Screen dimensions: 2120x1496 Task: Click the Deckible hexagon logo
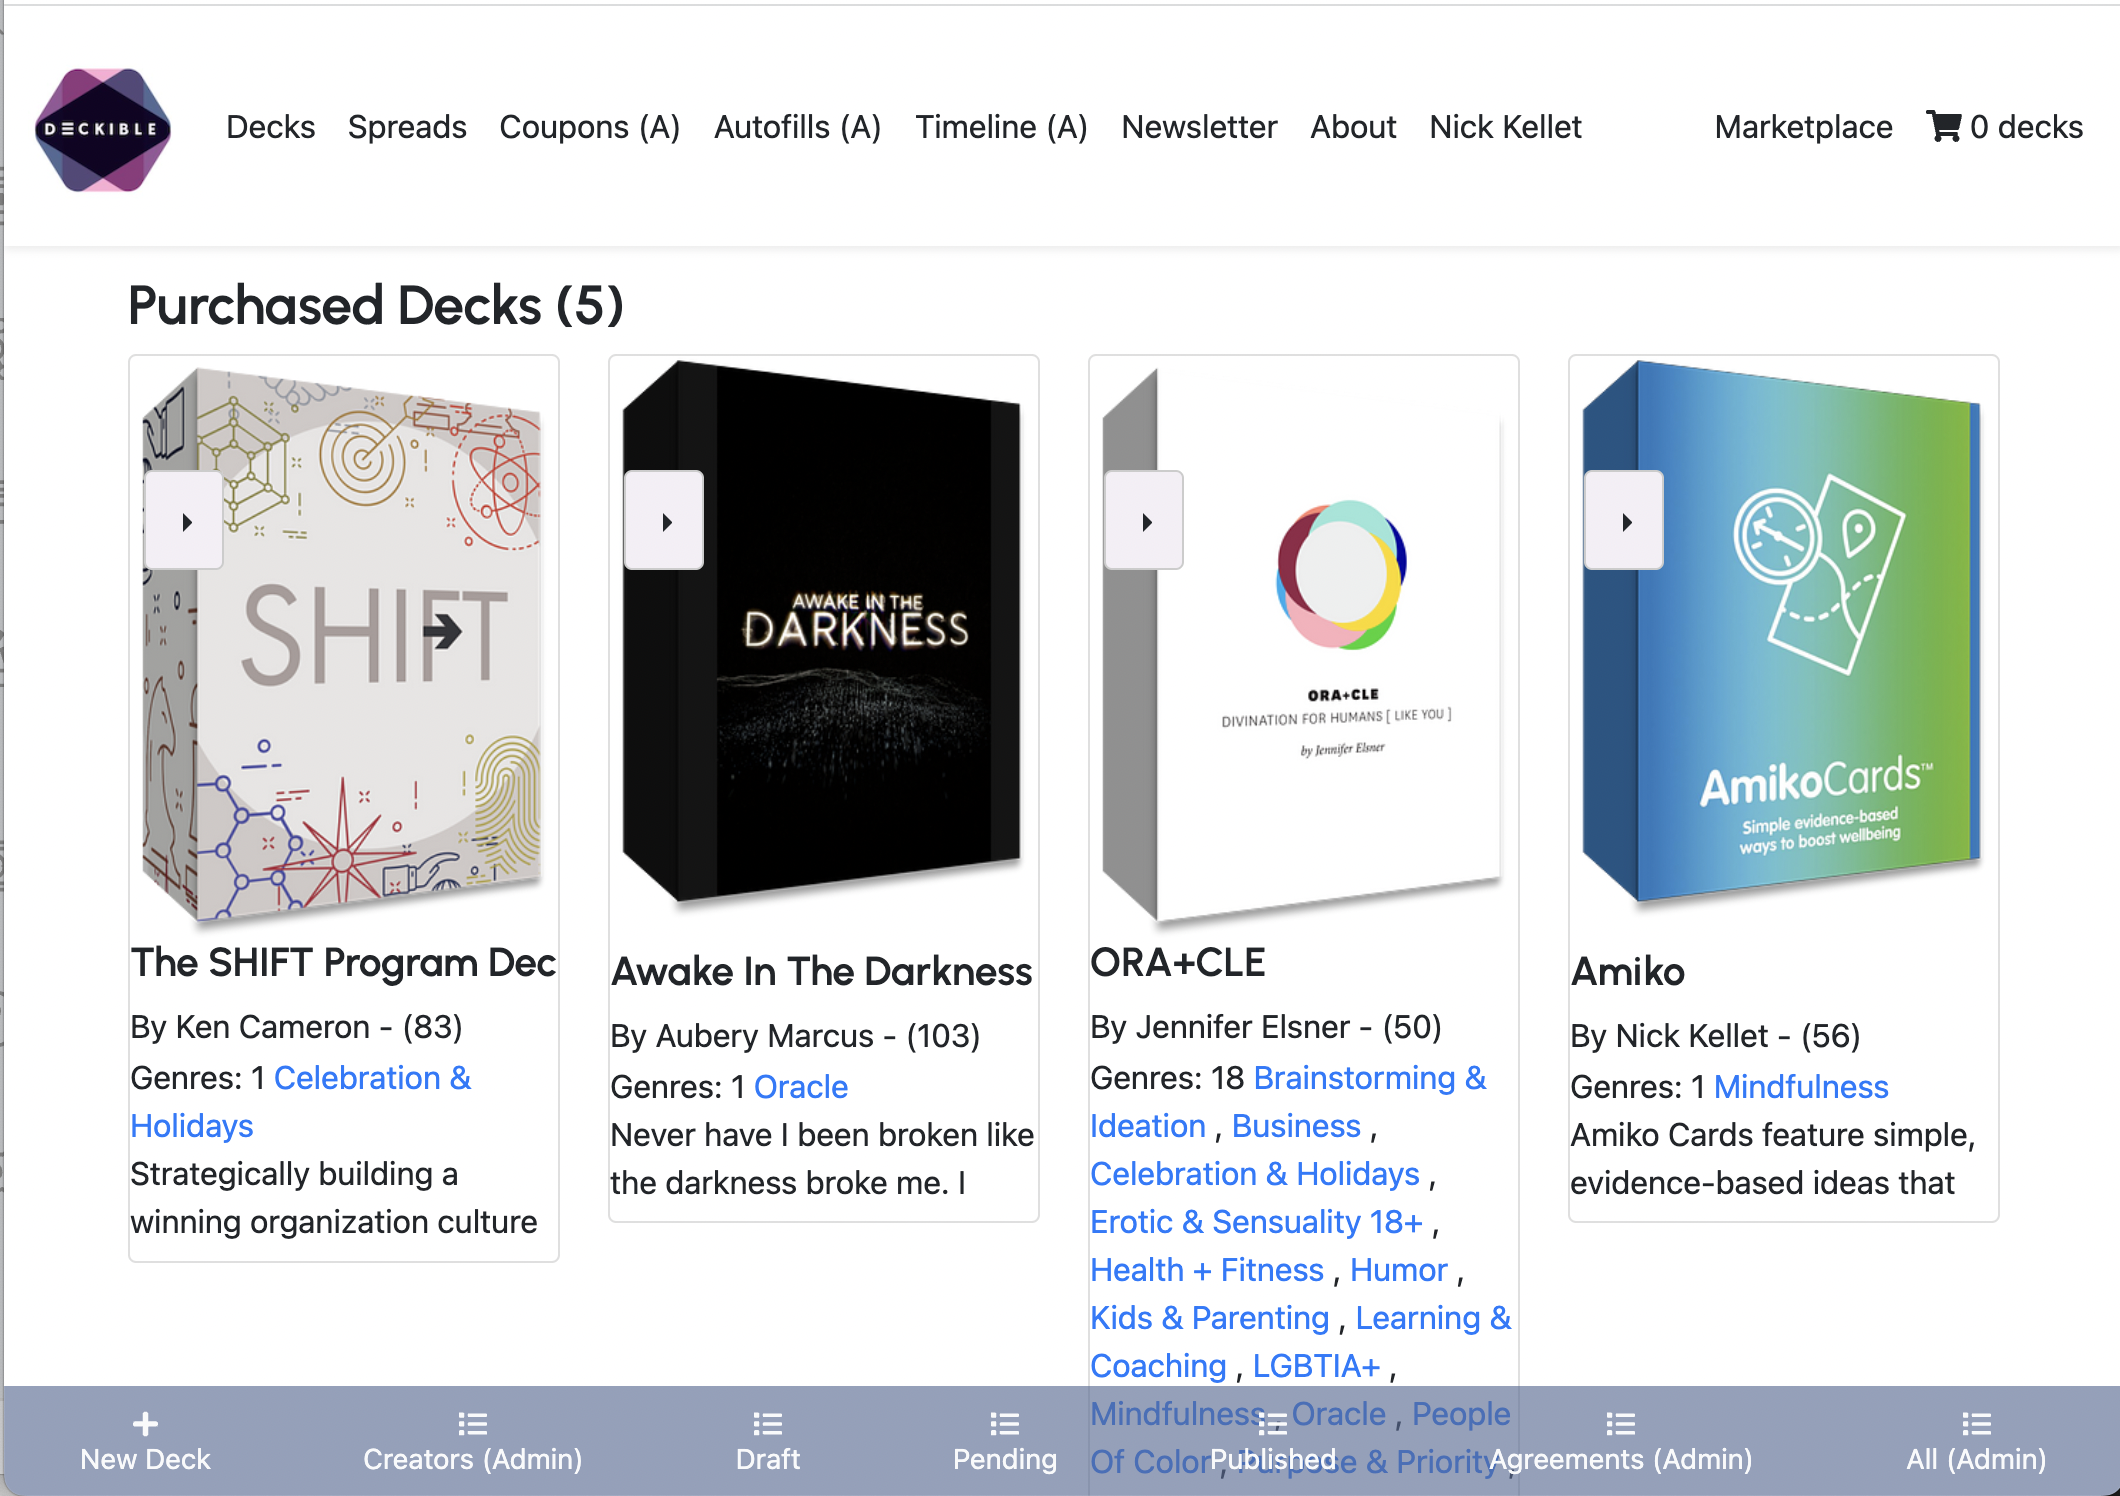point(102,129)
